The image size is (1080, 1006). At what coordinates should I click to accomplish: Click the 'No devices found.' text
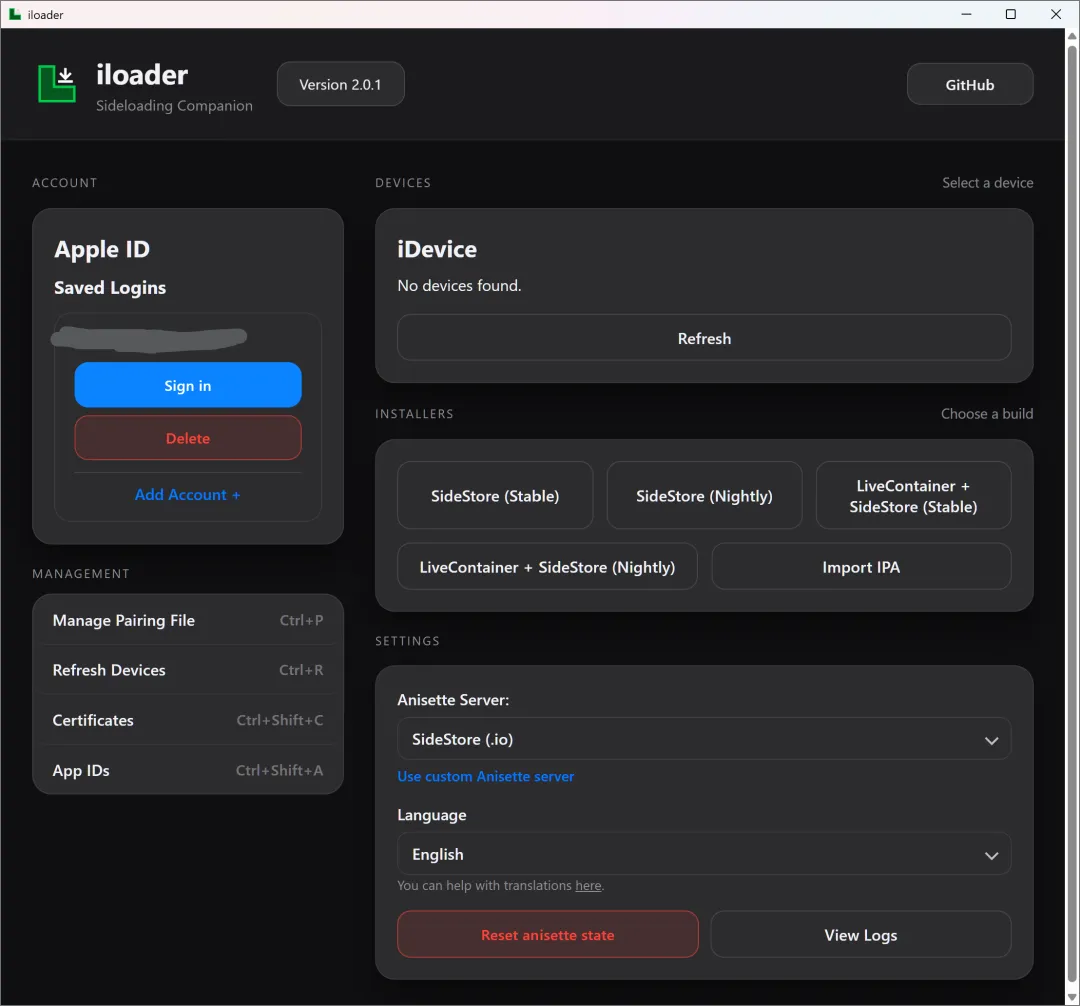[459, 285]
